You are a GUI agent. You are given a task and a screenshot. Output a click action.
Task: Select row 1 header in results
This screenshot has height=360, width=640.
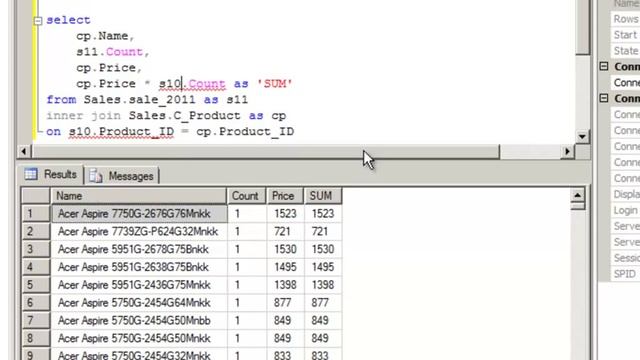pyautogui.click(x=36, y=213)
